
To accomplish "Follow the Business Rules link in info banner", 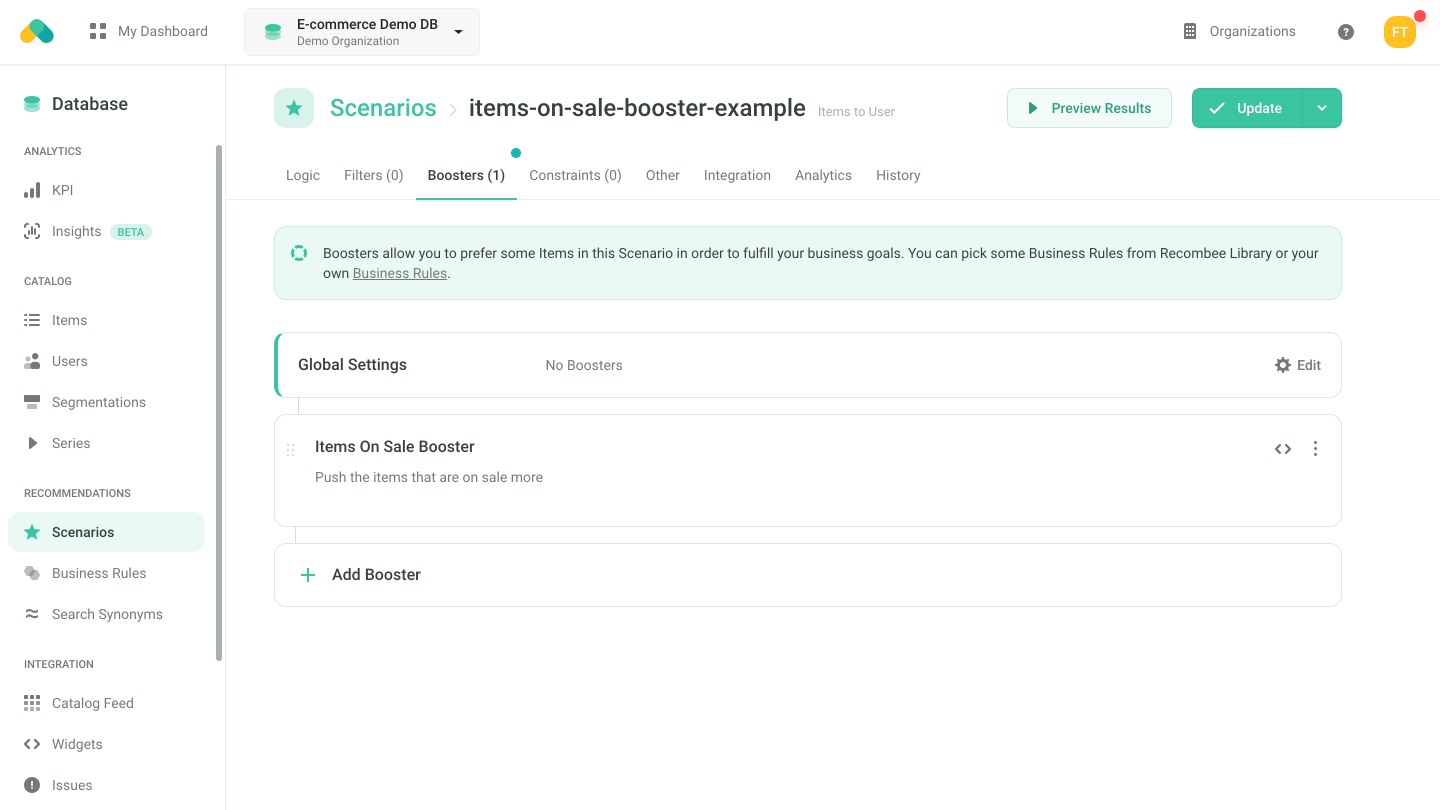I will coord(399,273).
